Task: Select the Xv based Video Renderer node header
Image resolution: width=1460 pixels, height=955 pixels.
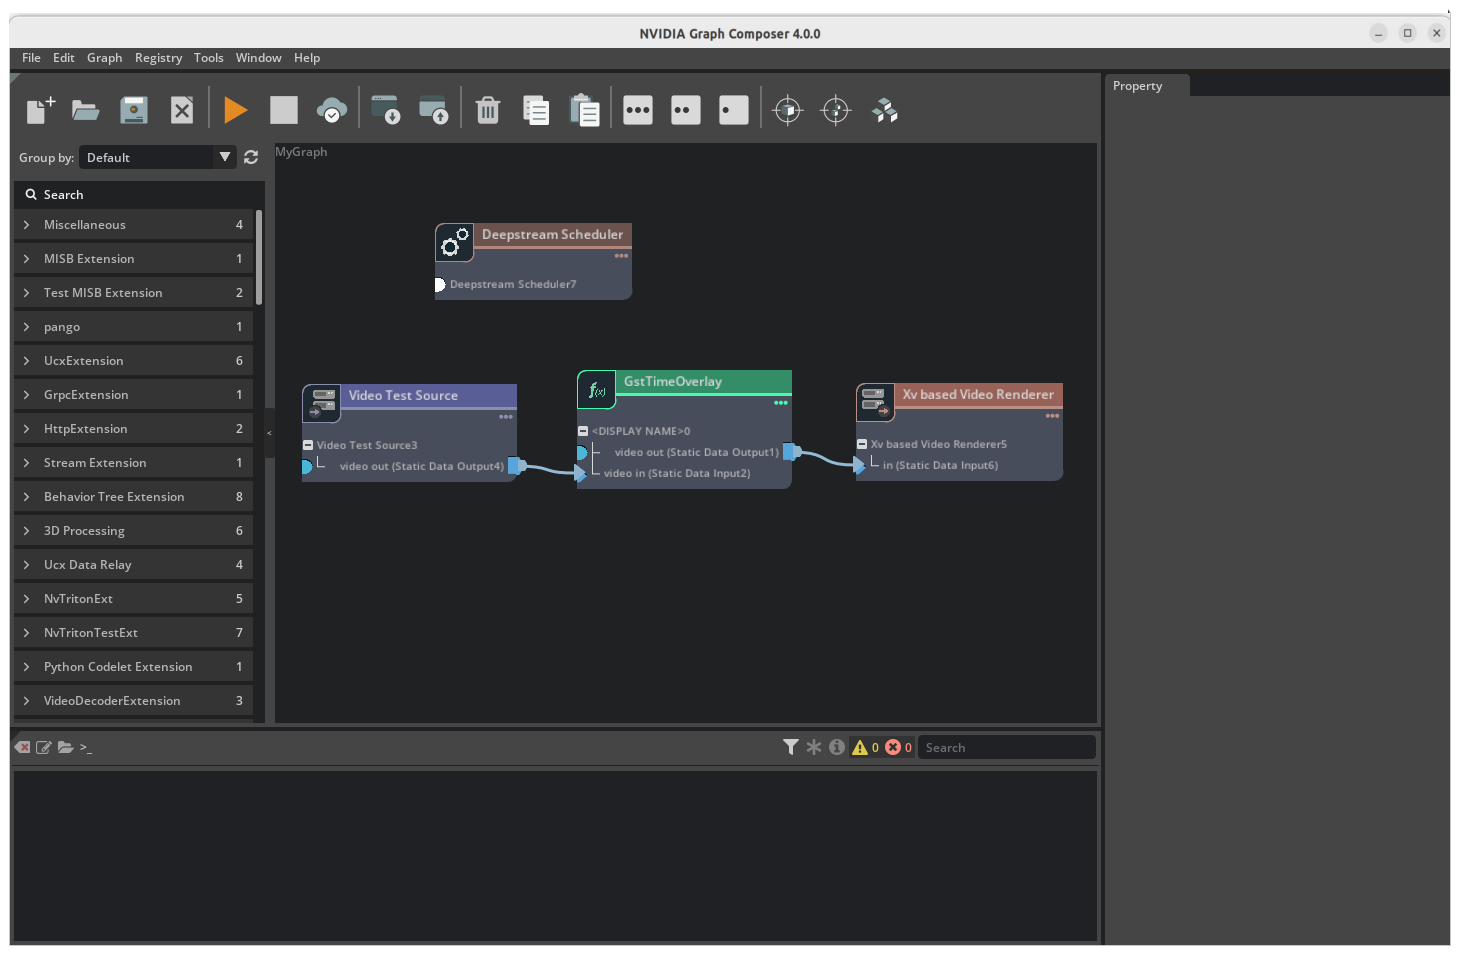Action: [x=978, y=395]
